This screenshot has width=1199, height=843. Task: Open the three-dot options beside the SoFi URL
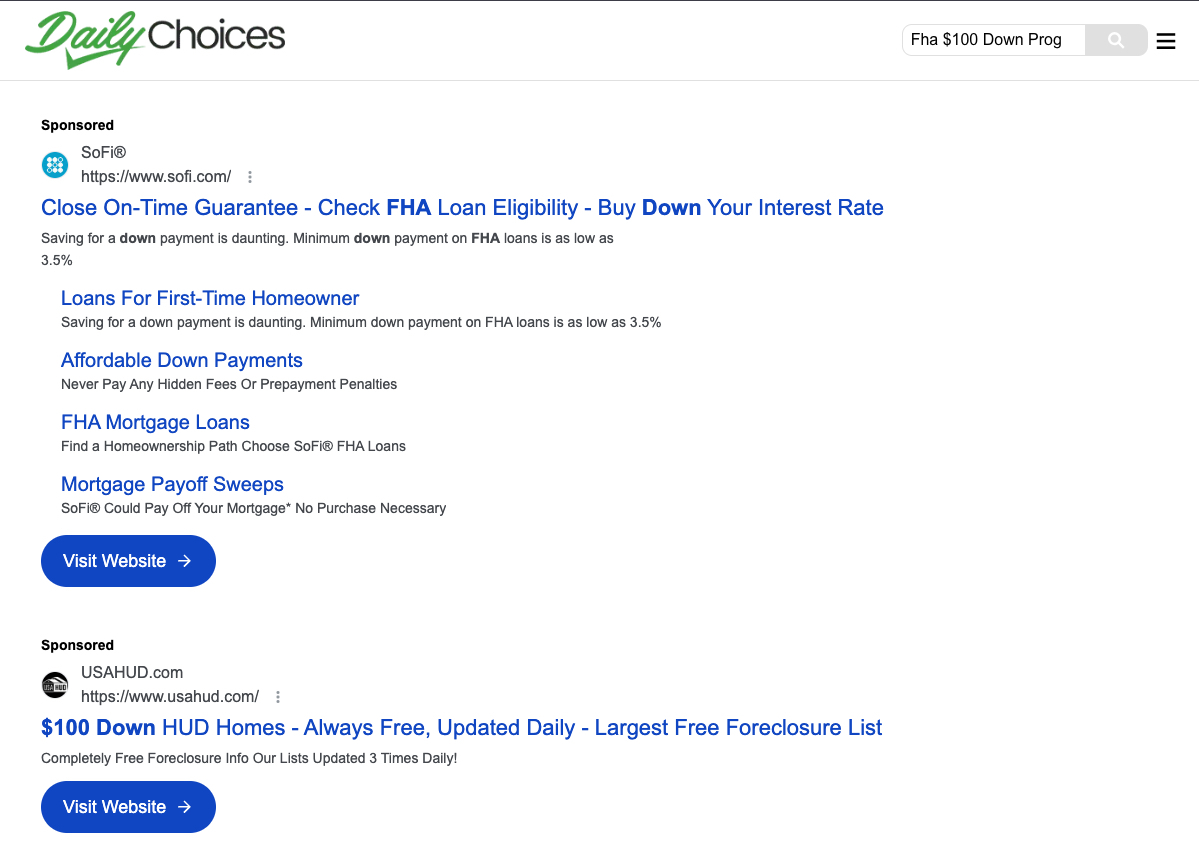click(249, 176)
